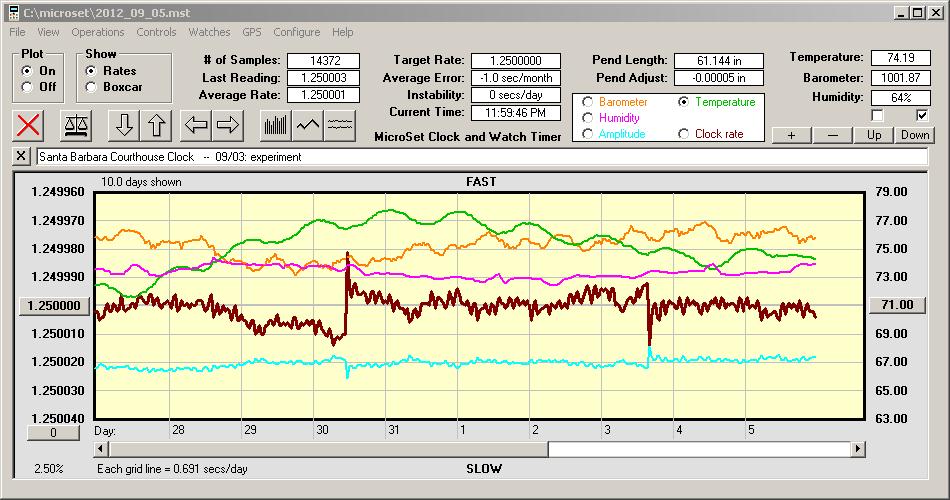Click the down arrow toolbar button
The image size is (950, 500).
[124, 125]
